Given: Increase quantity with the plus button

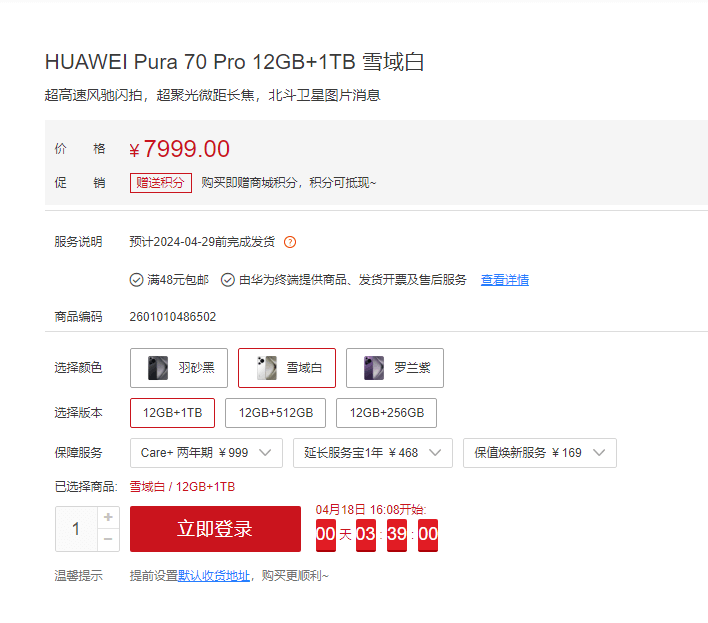Looking at the screenshot, I should pyautogui.click(x=108, y=517).
